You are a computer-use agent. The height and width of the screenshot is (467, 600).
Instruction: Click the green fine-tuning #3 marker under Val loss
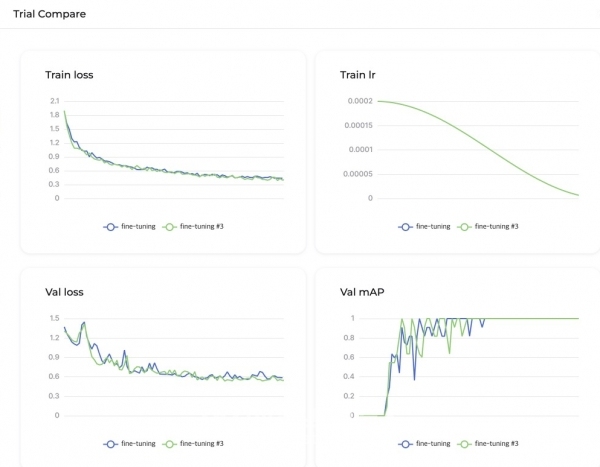click(169, 443)
